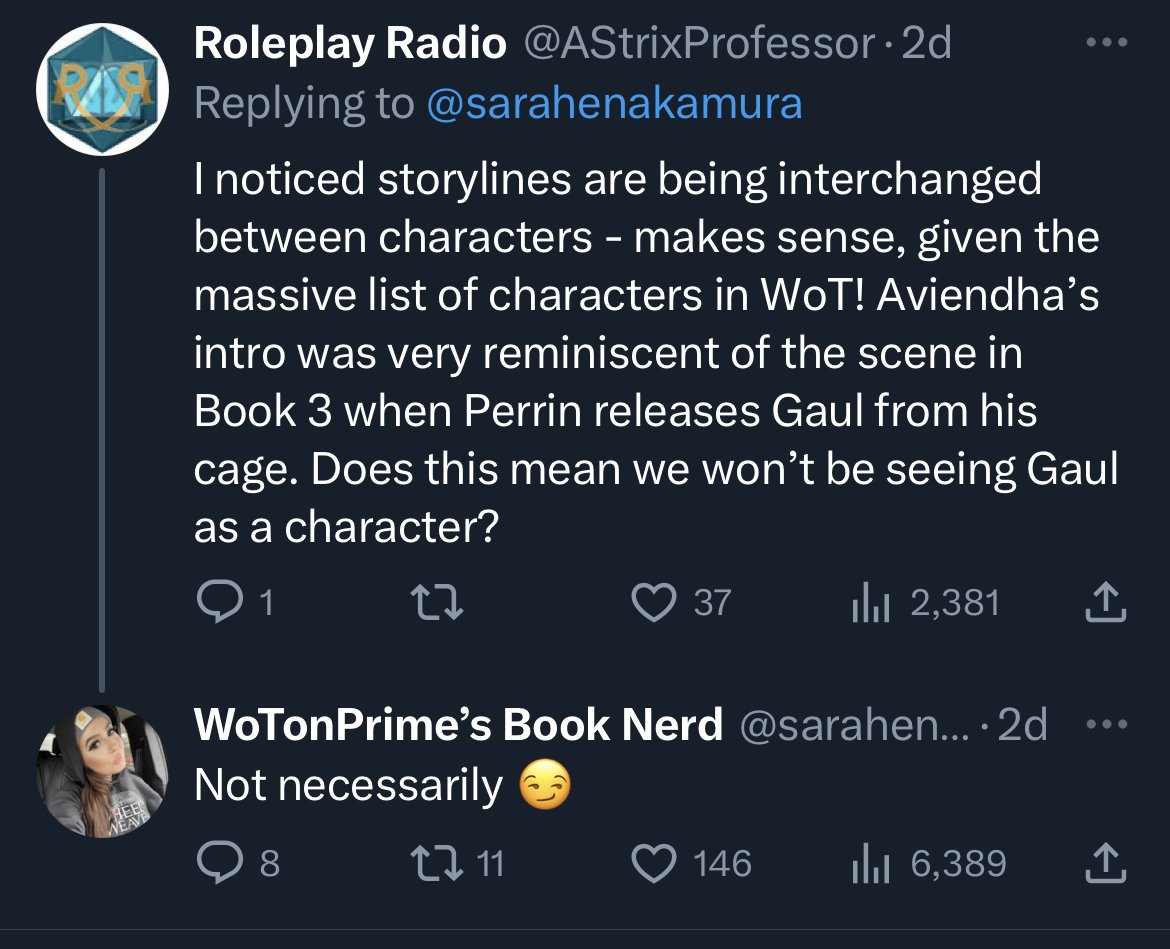This screenshot has height=949, width=1170.
Task: Open WoTonPrime's Book Nerd display name
Action: pos(458,725)
